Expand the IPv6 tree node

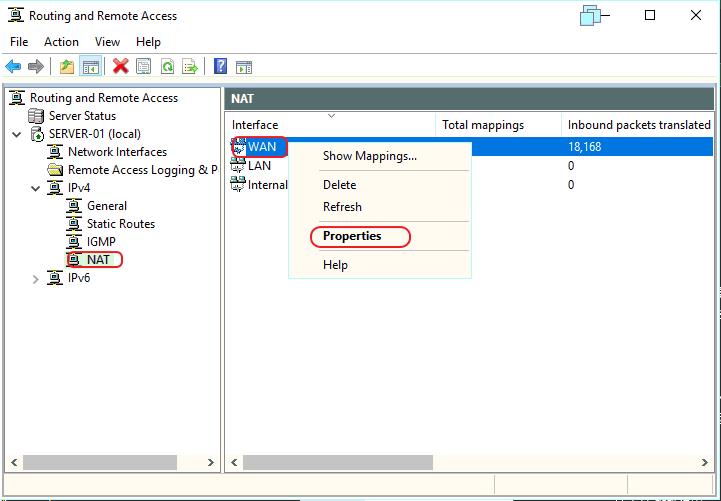pos(35,279)
